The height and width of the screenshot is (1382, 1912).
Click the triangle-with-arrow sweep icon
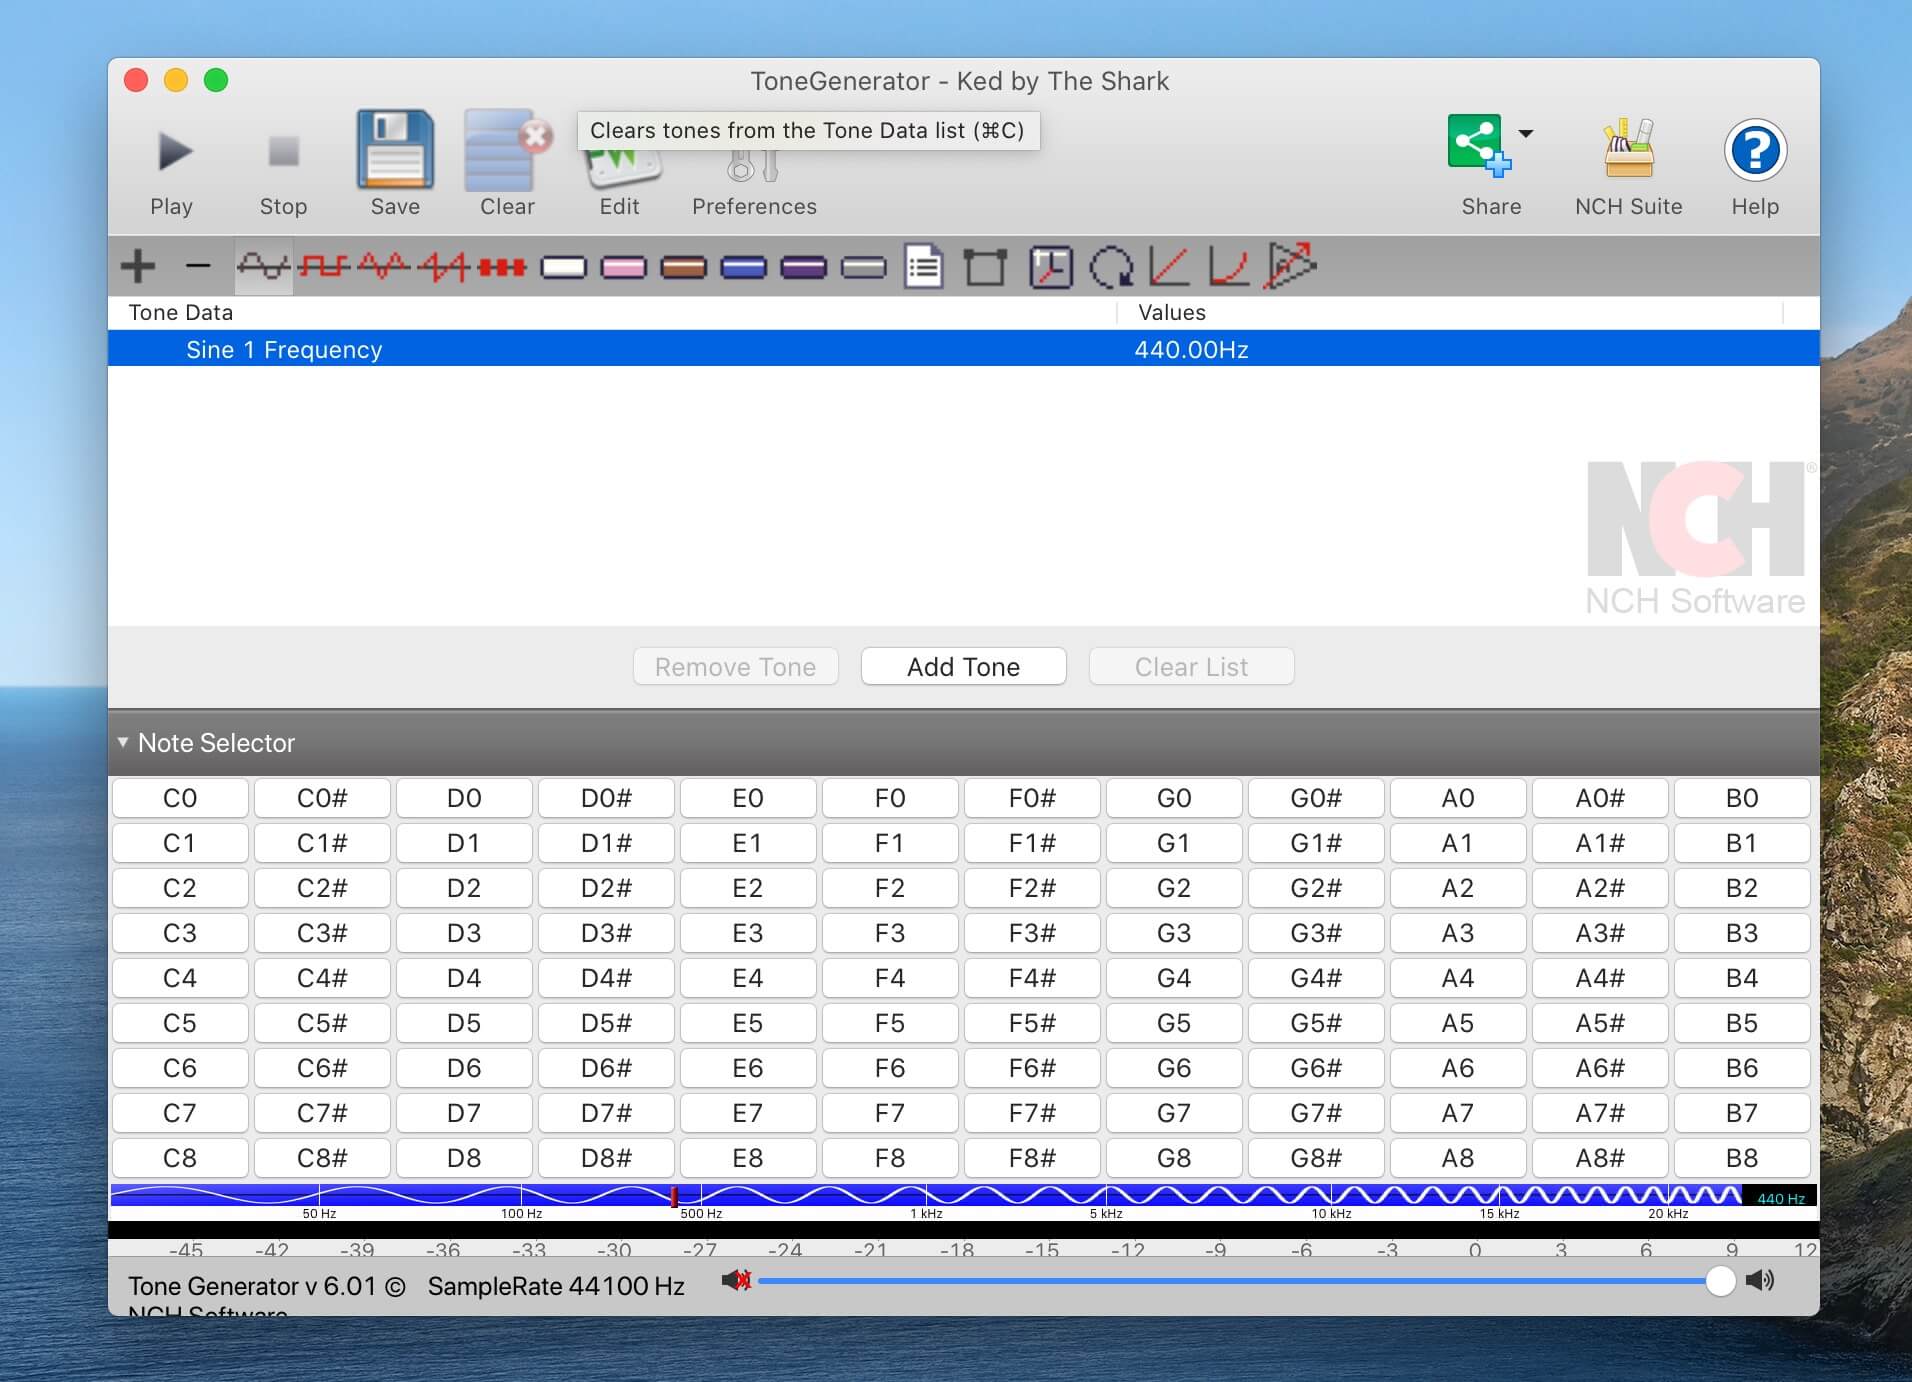(x=1290, y=266)
